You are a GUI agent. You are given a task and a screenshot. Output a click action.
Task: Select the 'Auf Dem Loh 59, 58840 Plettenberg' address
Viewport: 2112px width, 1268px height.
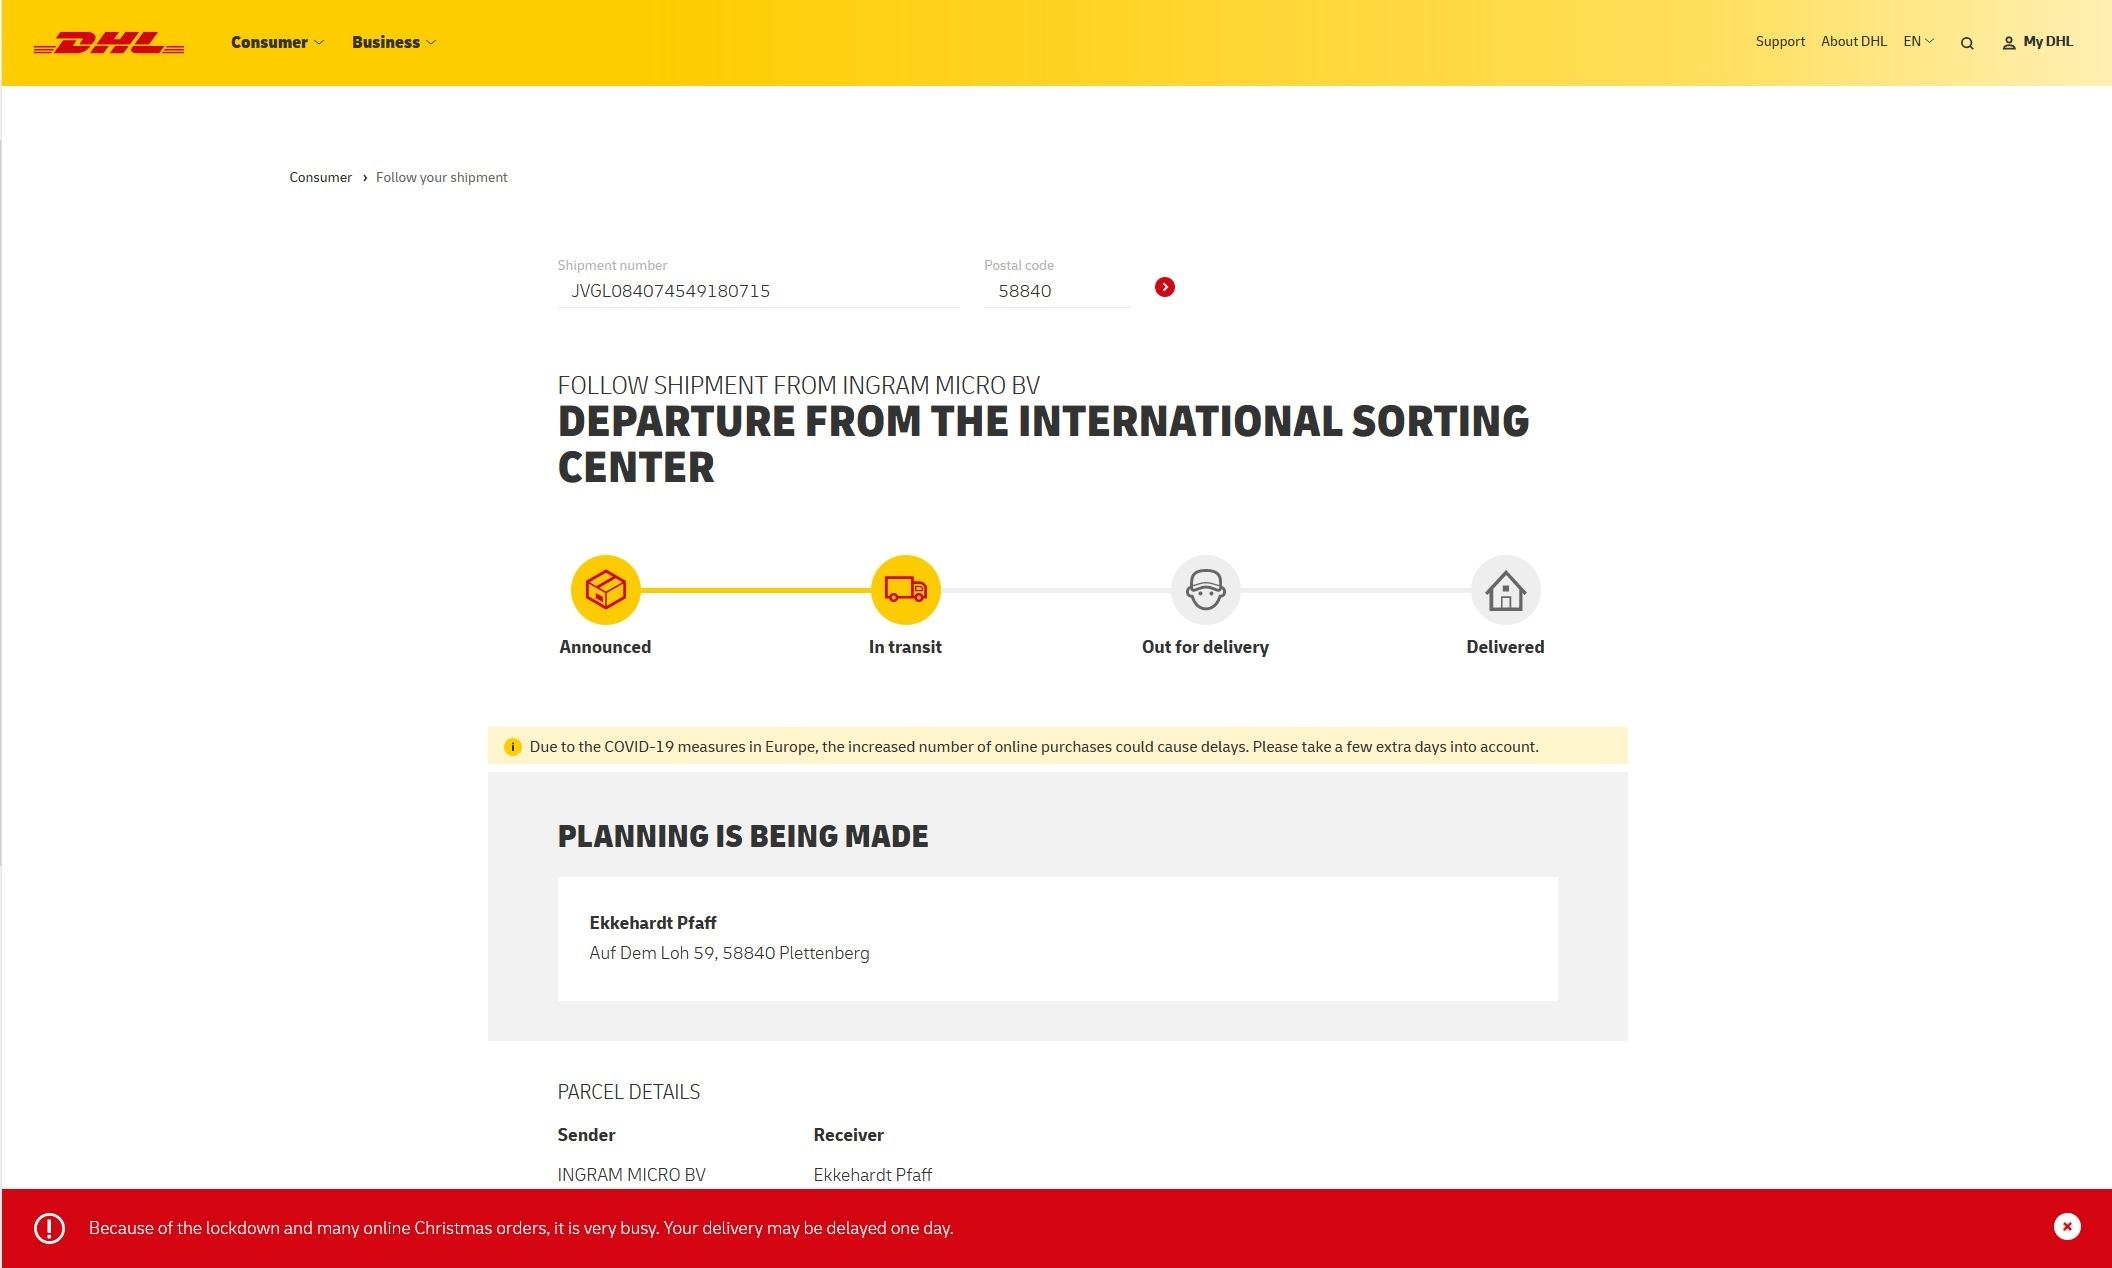[x=729, y=953]
